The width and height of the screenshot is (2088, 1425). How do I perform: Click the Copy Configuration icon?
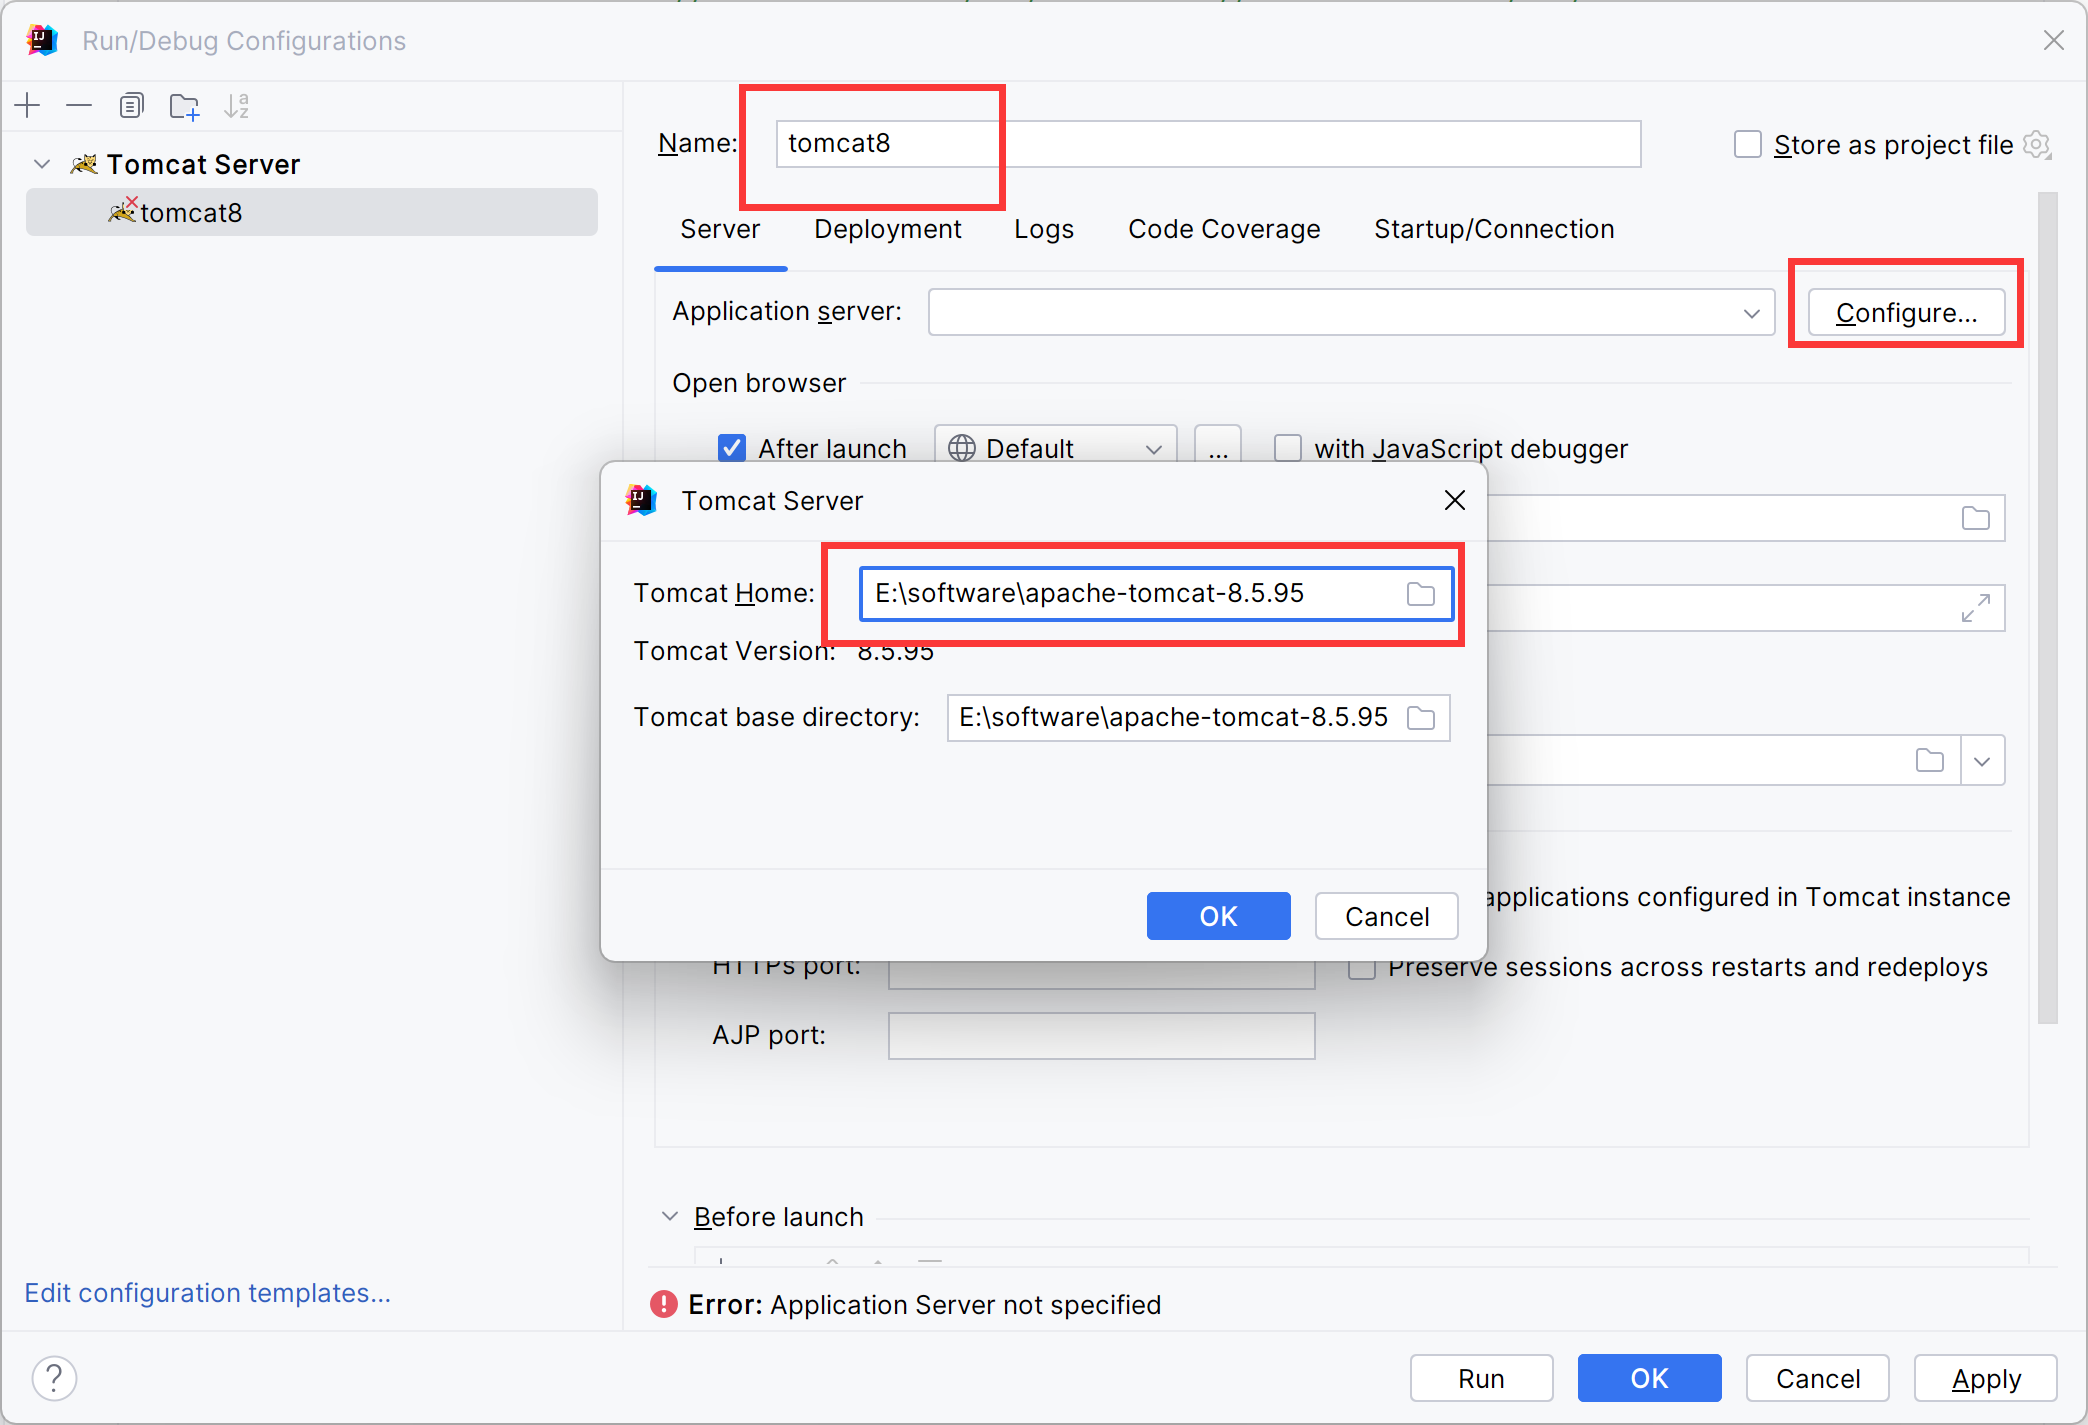pyautogui.click(x=131, y=105)
